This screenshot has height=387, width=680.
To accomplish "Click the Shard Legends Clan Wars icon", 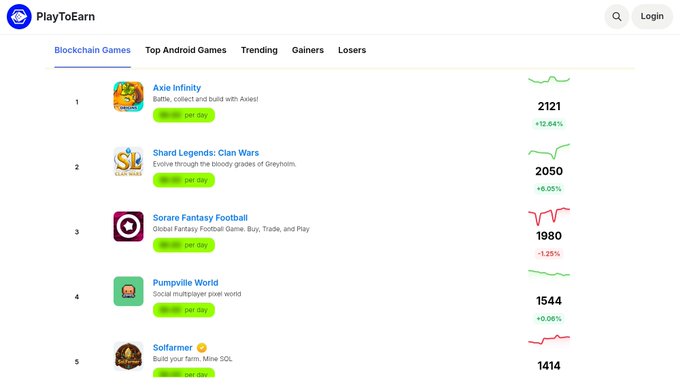I will [128, 161].
